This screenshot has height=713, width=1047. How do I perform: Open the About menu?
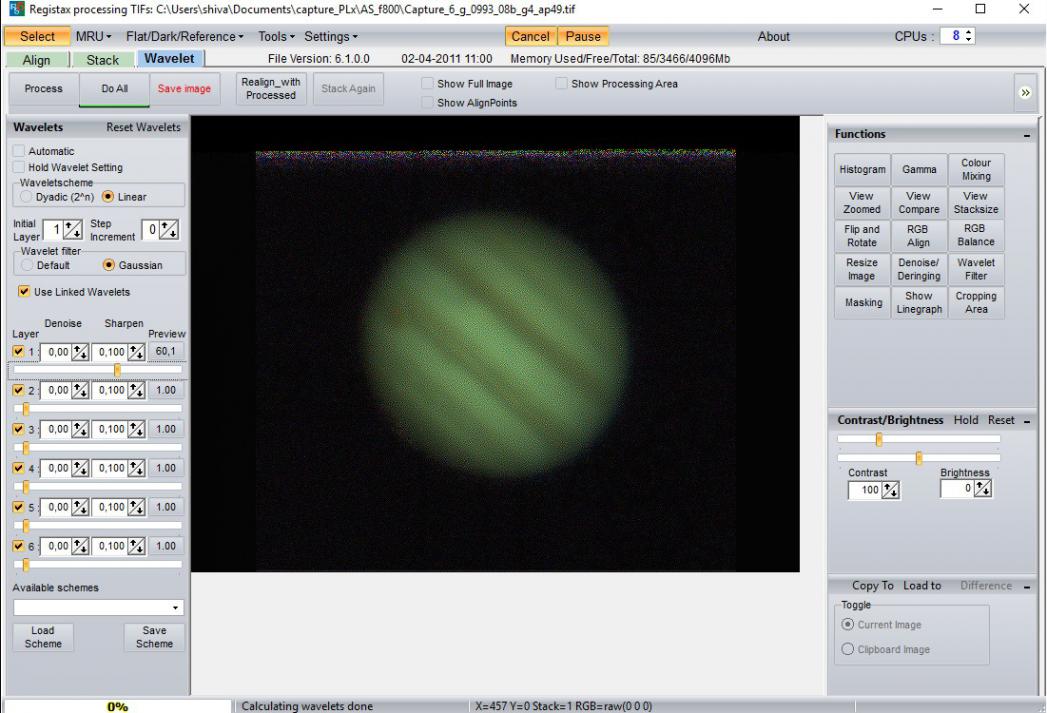tap(773, 37)
